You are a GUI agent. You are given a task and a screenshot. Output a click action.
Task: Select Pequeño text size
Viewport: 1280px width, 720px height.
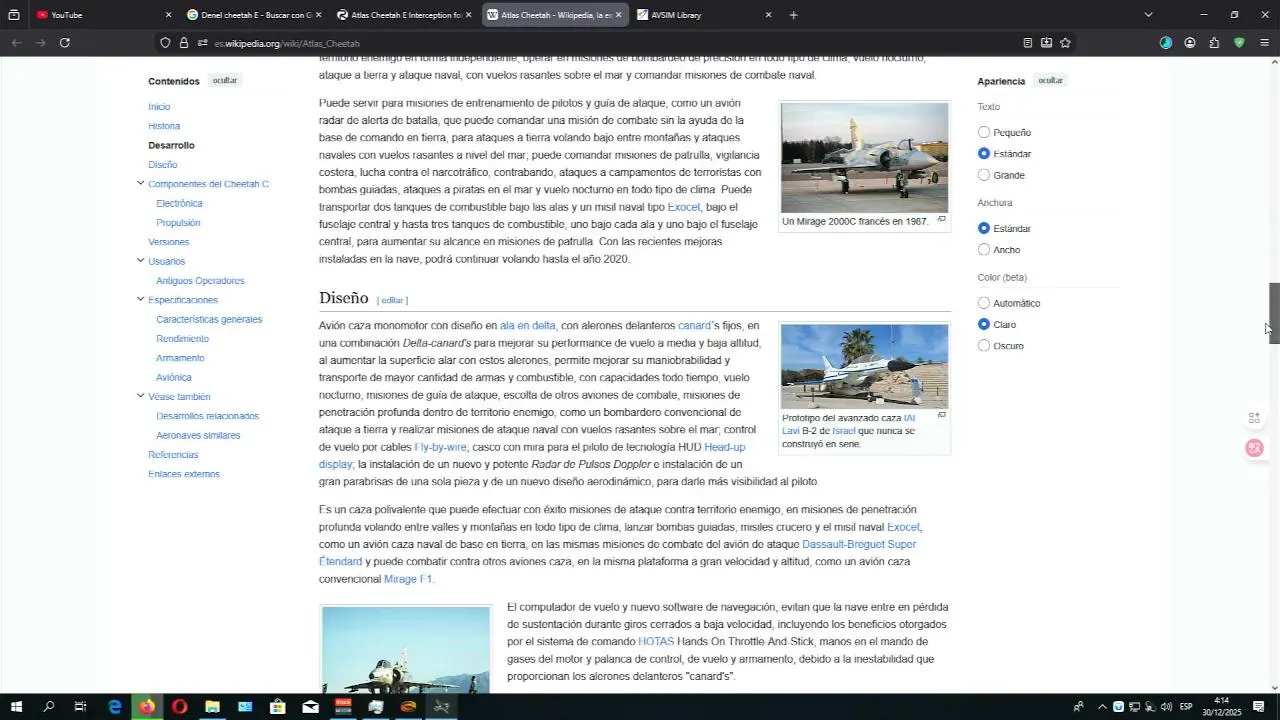[984, 133]
